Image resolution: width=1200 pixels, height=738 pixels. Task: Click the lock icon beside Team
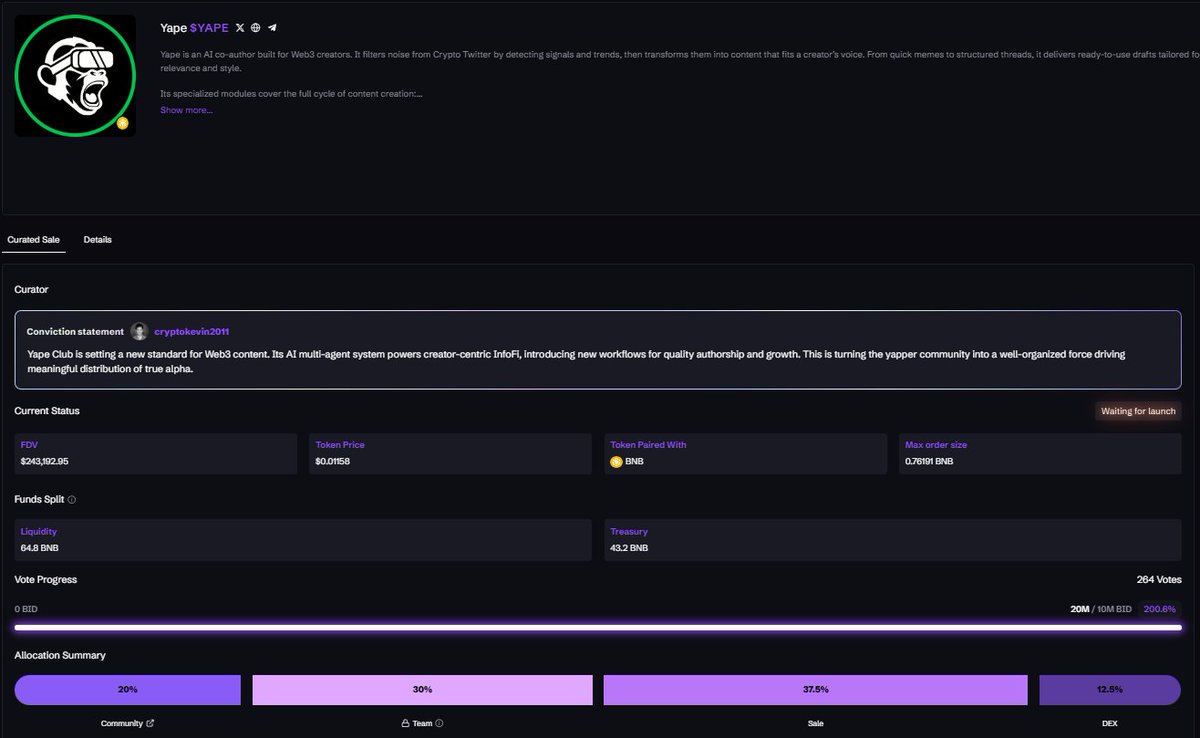pyautogui.click(x=405, y=723)
